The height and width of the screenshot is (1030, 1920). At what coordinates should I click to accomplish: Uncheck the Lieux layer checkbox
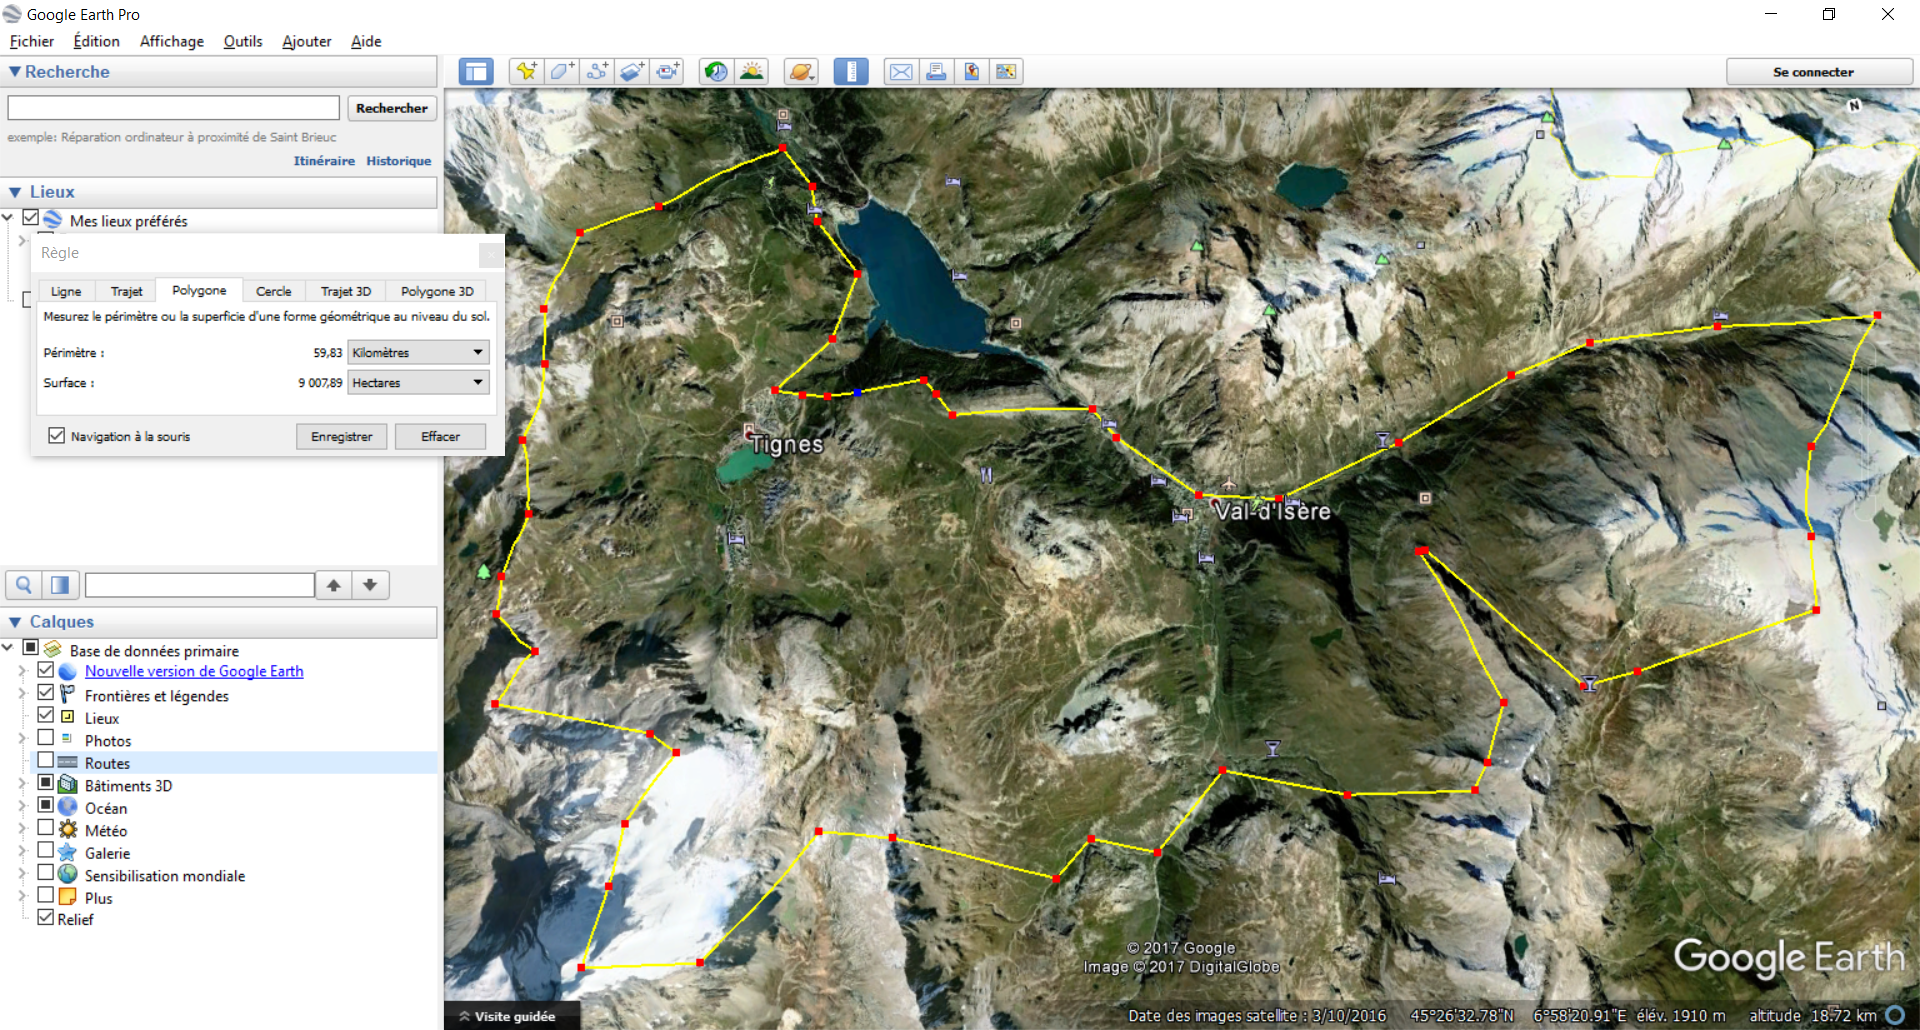pyautogui.click(x=46, y=714)
